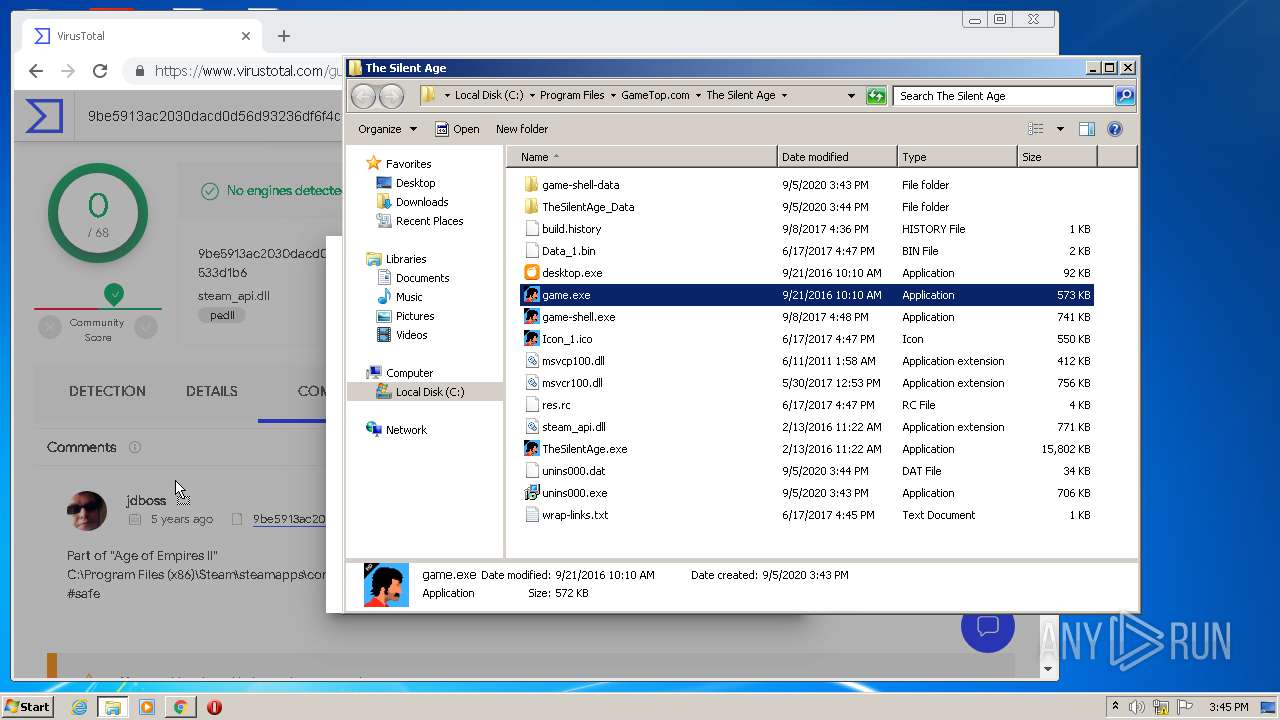Viewport: 1280px width, 720px height.
Task: Click Open in Explorer toolbar
Action: [x=457, y=129]
